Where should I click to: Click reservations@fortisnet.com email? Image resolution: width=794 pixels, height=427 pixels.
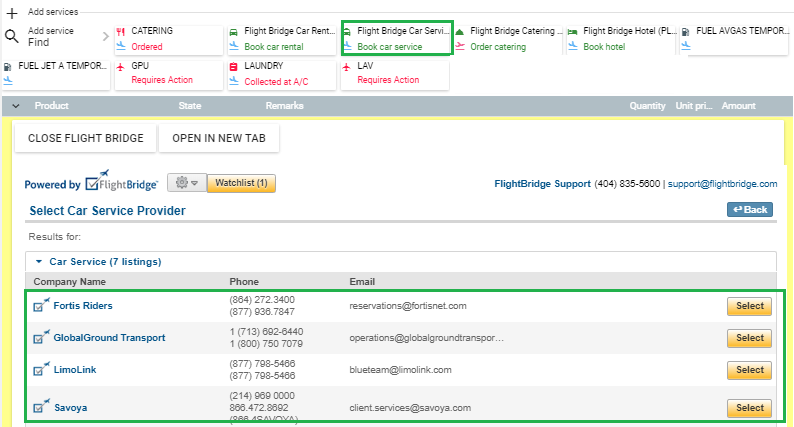[408, 306]
